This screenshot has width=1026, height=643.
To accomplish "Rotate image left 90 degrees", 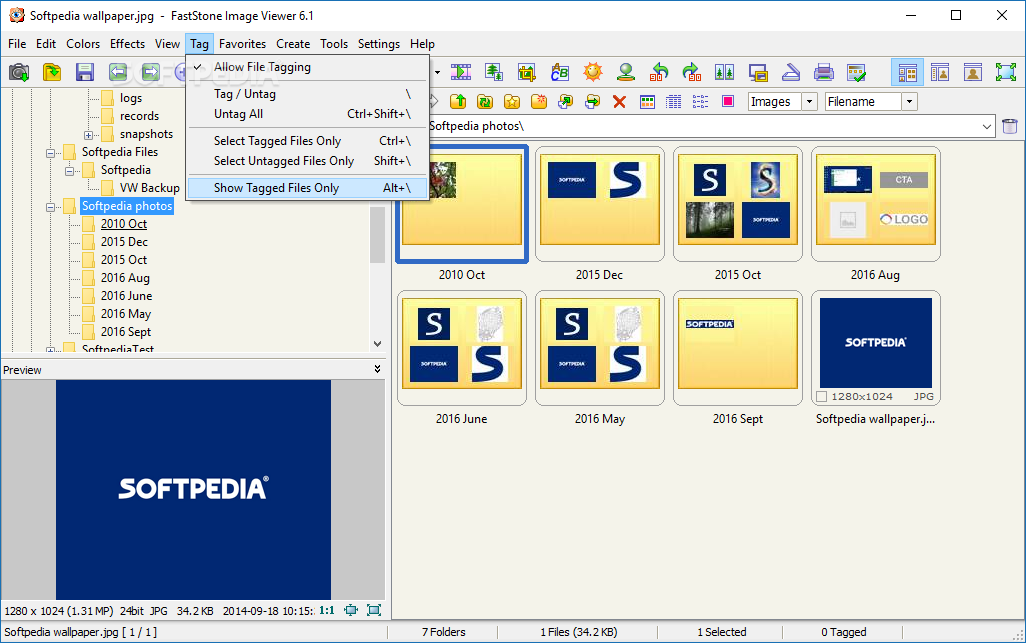I will [x=659, y=72].
